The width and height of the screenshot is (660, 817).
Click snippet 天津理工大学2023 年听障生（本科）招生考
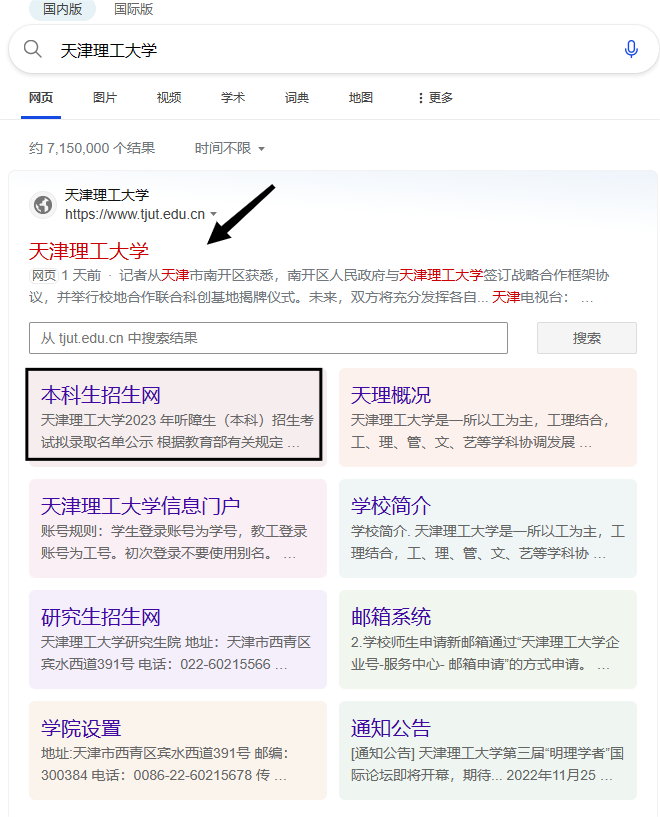pos(178,420)
